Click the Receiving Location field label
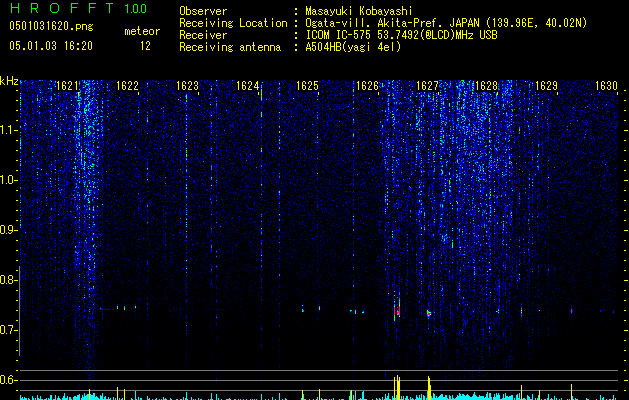Image resolution: width=629 pixels, height=400 pixels. [x=233, y=23]
